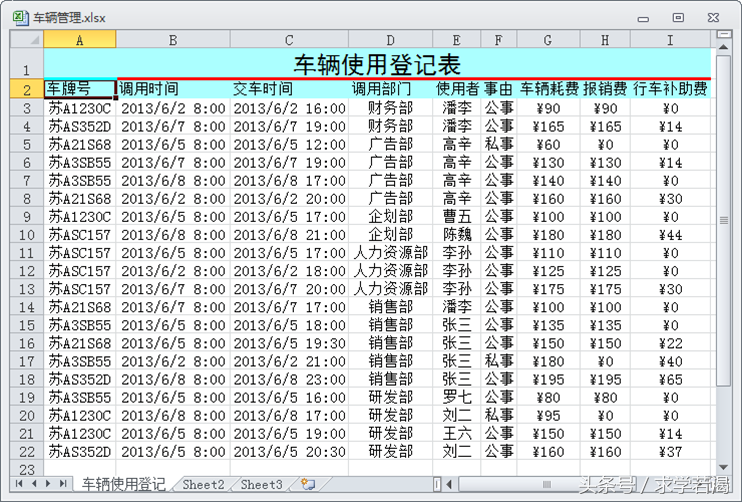Click ¥37 subsidy cell in row 22
742x502 pixels.
[x=670, y=452]
